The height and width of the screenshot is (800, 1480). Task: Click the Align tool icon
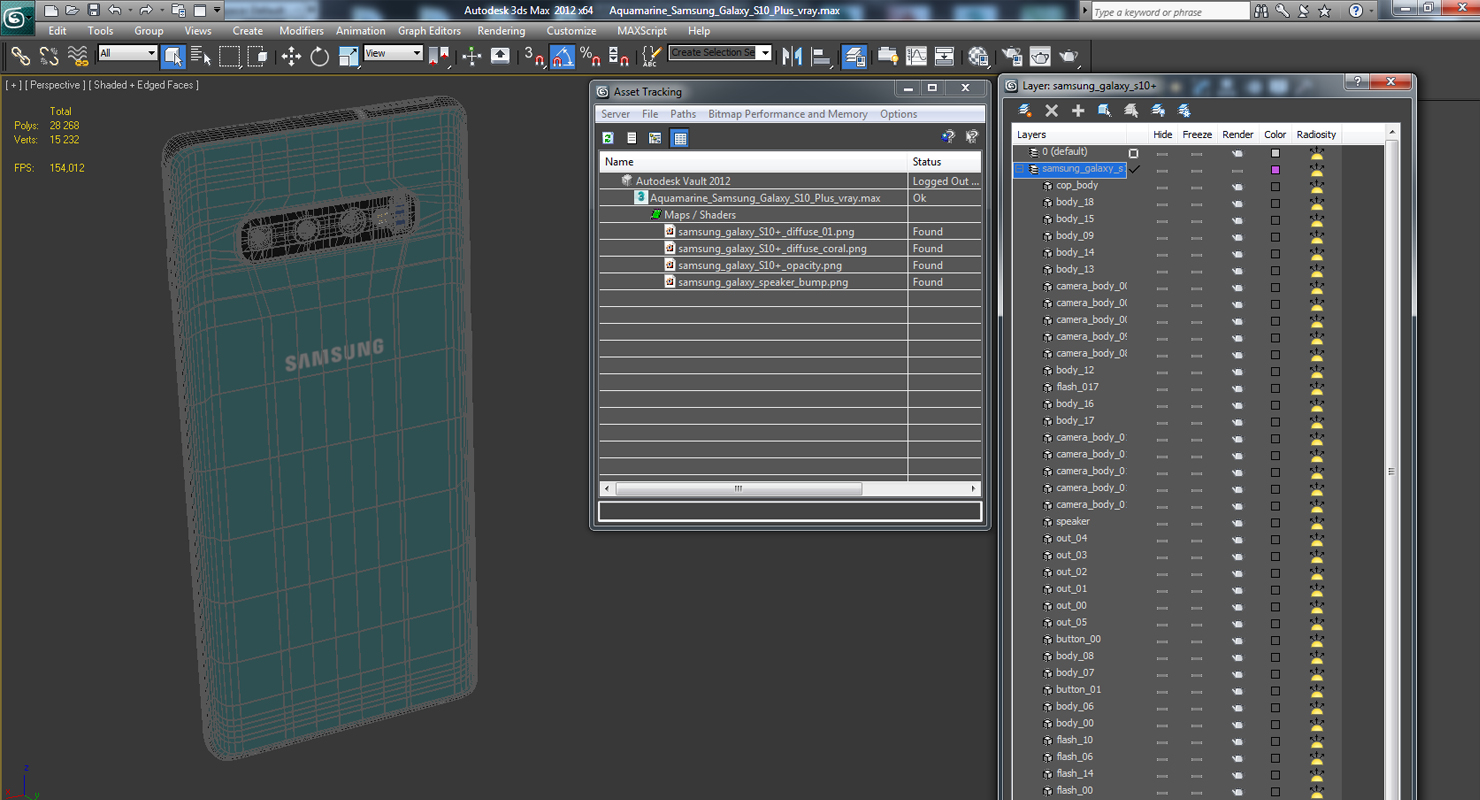pos(821,56)
